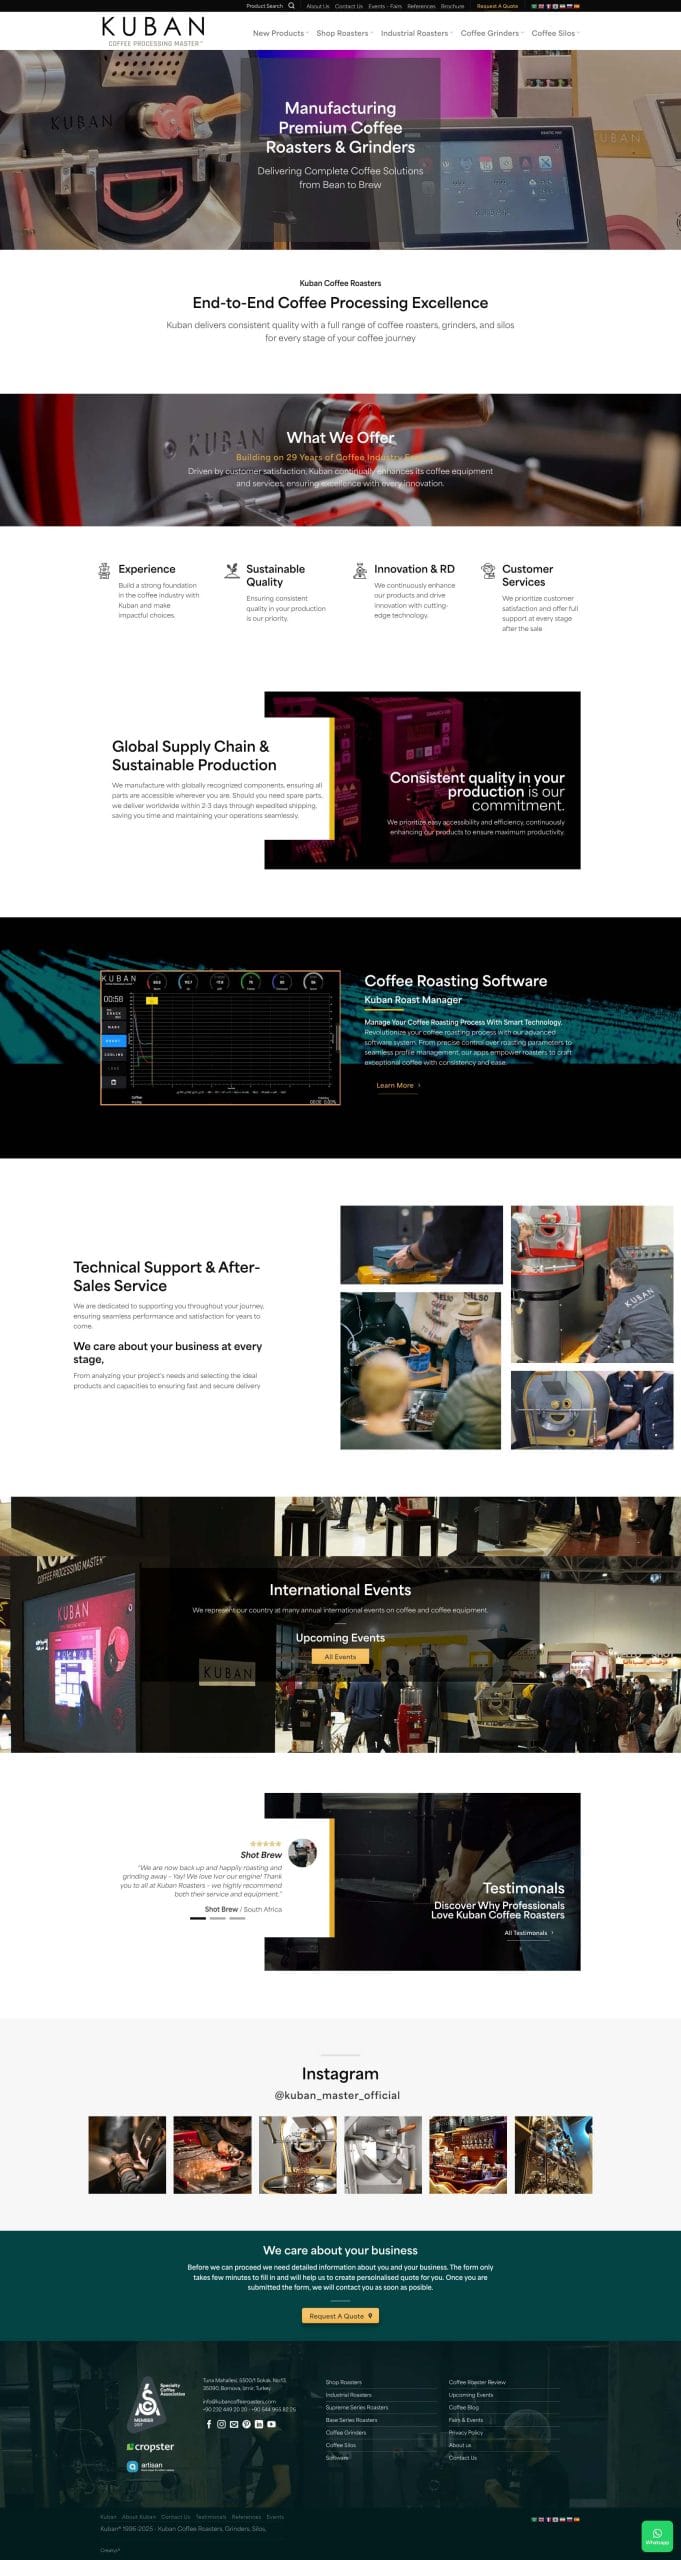Click the Specialty Coffee Association member badge
Screen dimensions: 681x2560
[x=157, y=2403]
